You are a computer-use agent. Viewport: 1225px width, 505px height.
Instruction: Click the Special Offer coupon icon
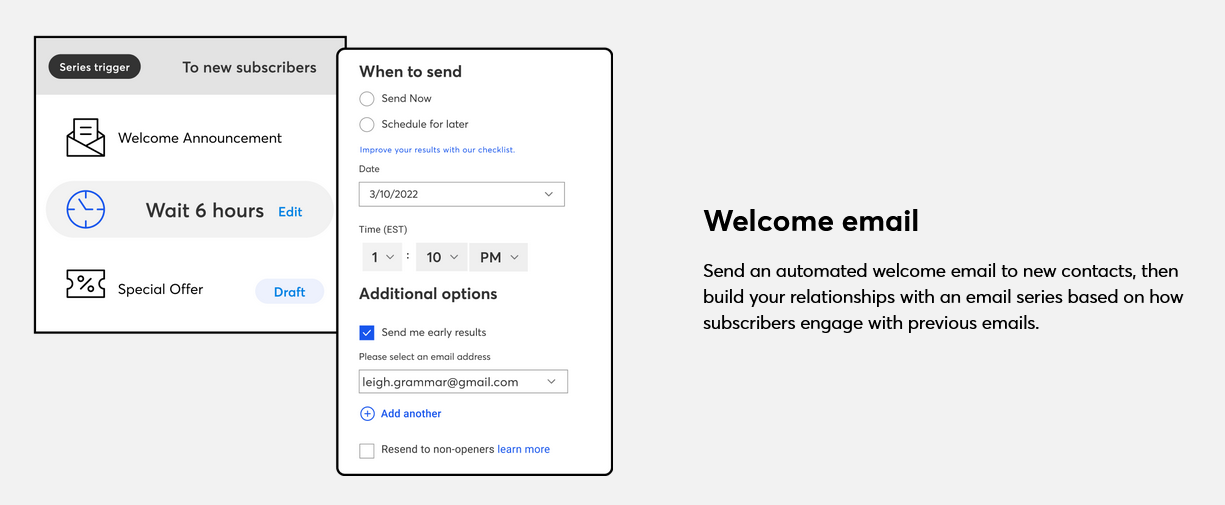point(85,285)
